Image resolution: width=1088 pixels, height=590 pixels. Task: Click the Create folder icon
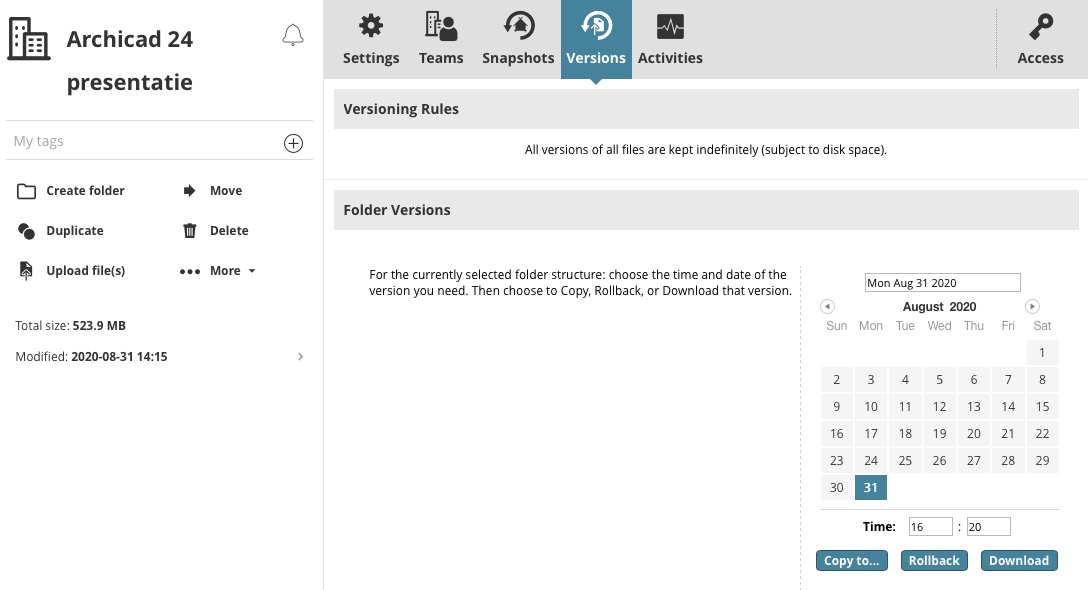click(x=26, y=191)
